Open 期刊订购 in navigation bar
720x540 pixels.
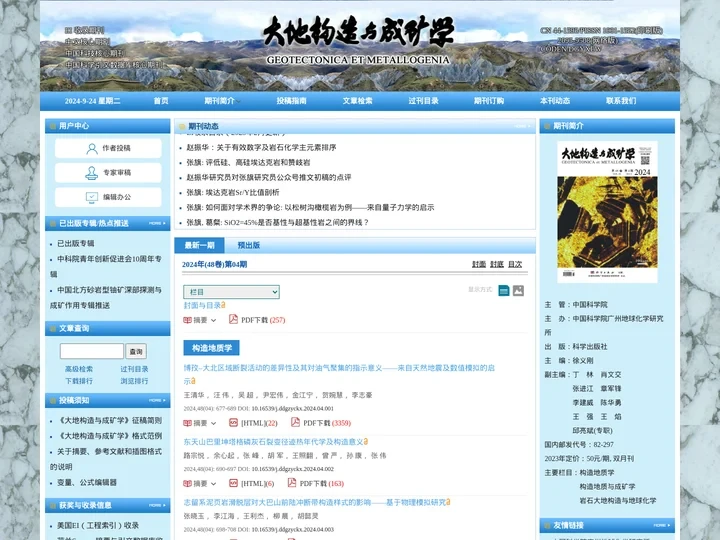489,101
